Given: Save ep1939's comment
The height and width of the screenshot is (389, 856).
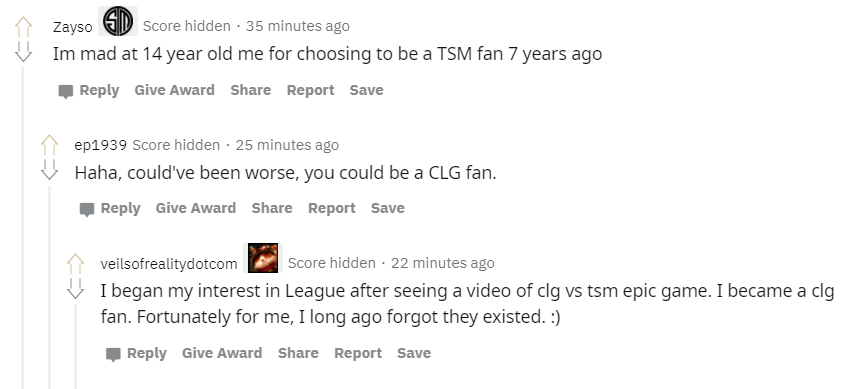Looking at the screenshot, I should coord(388,208).
